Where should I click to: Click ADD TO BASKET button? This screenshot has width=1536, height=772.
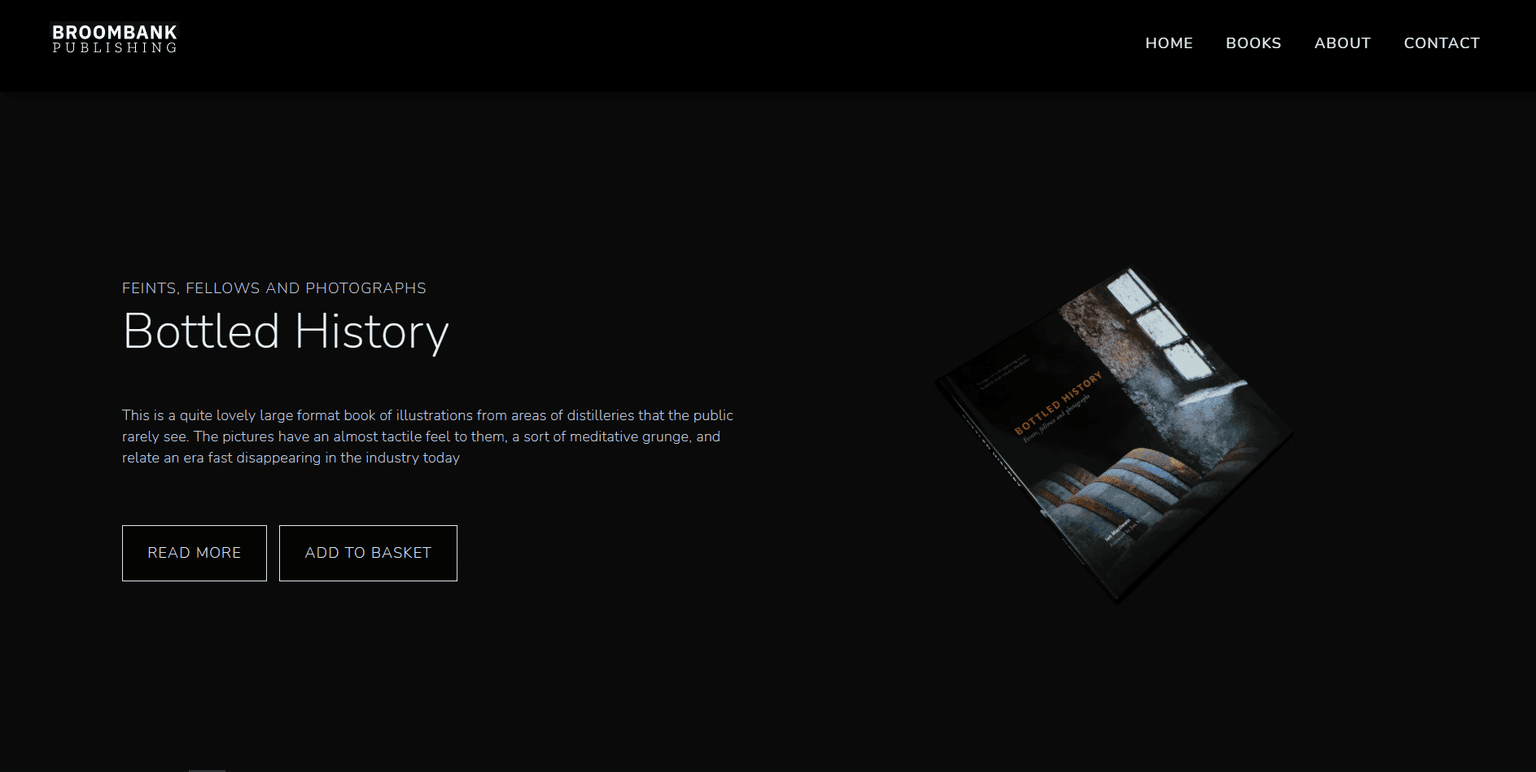(368, 553)
